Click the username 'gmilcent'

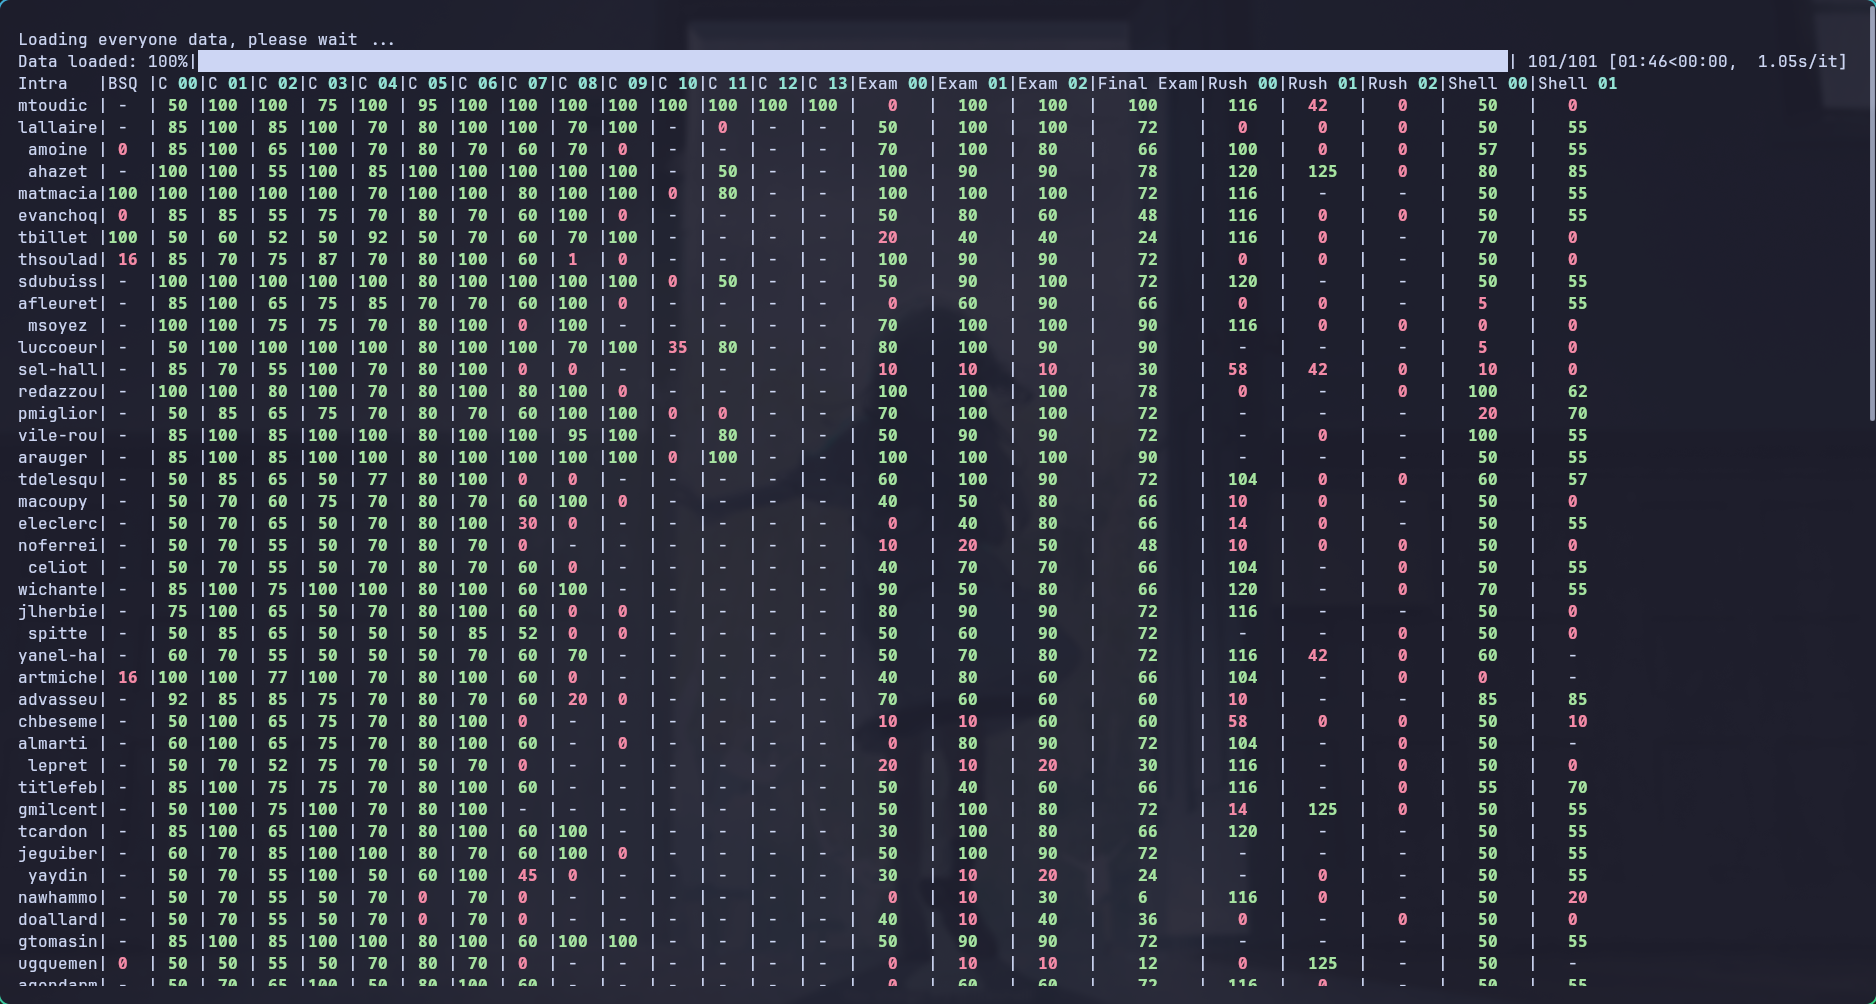point(58,809)
